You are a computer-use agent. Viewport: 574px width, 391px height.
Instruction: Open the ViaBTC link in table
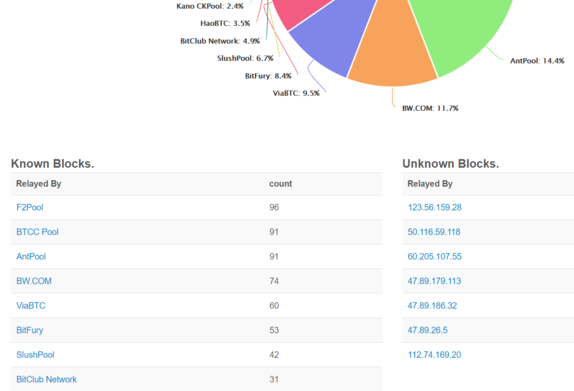tap(31, 305)
